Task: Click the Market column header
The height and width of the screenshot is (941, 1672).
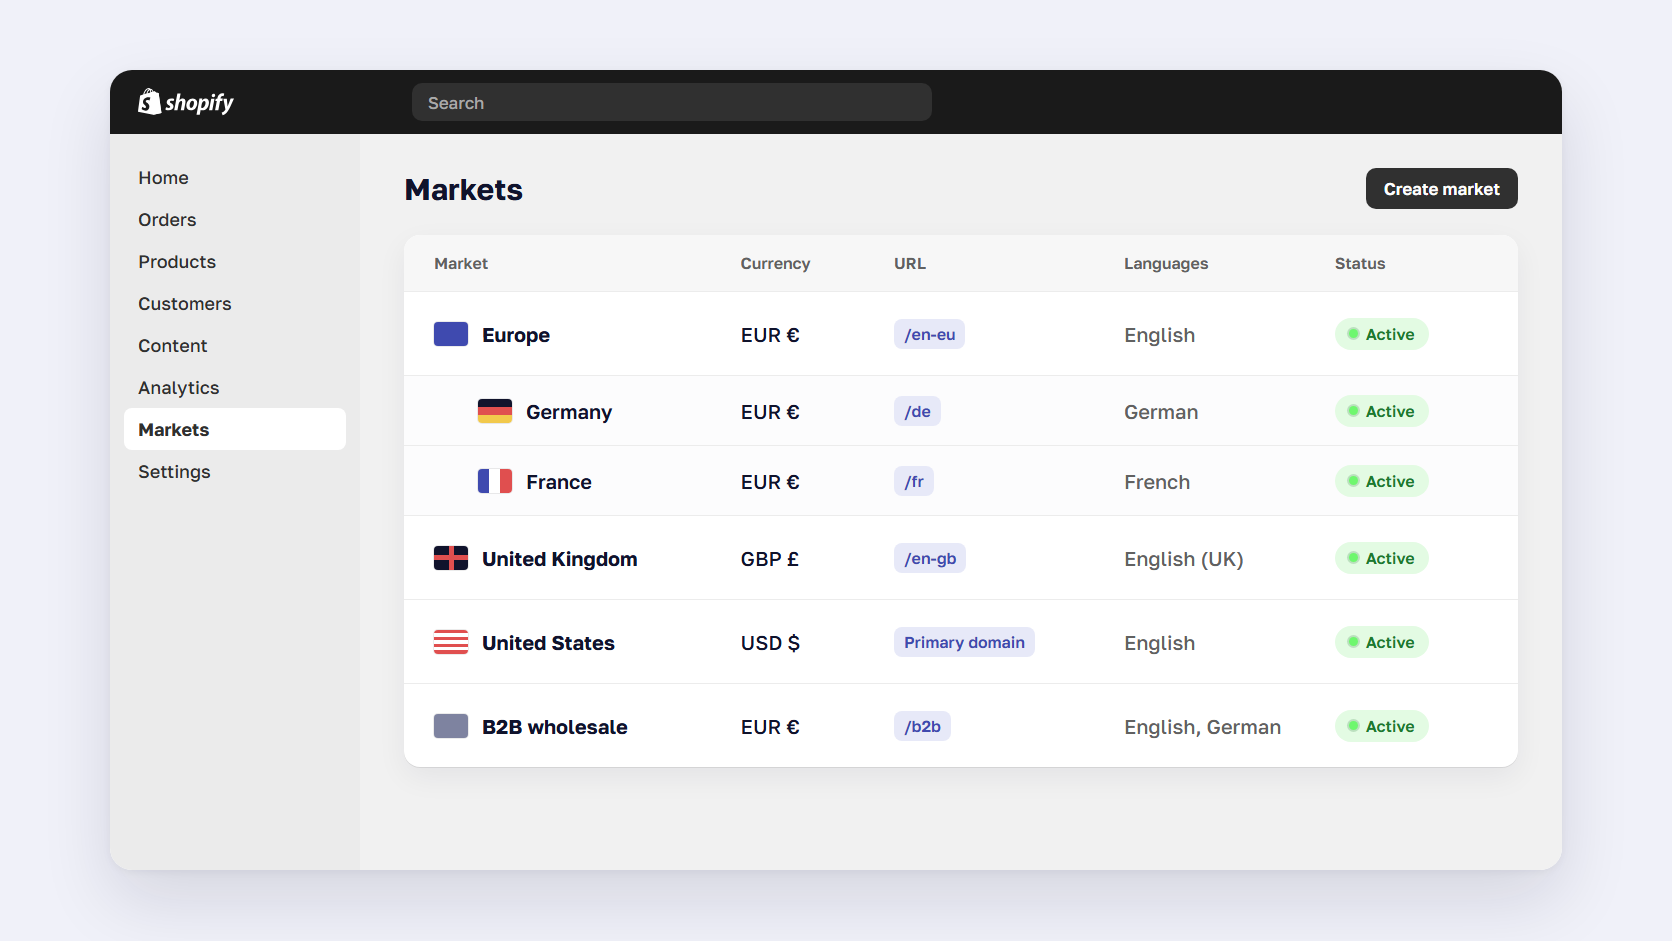Action: (x=461, y=264)
